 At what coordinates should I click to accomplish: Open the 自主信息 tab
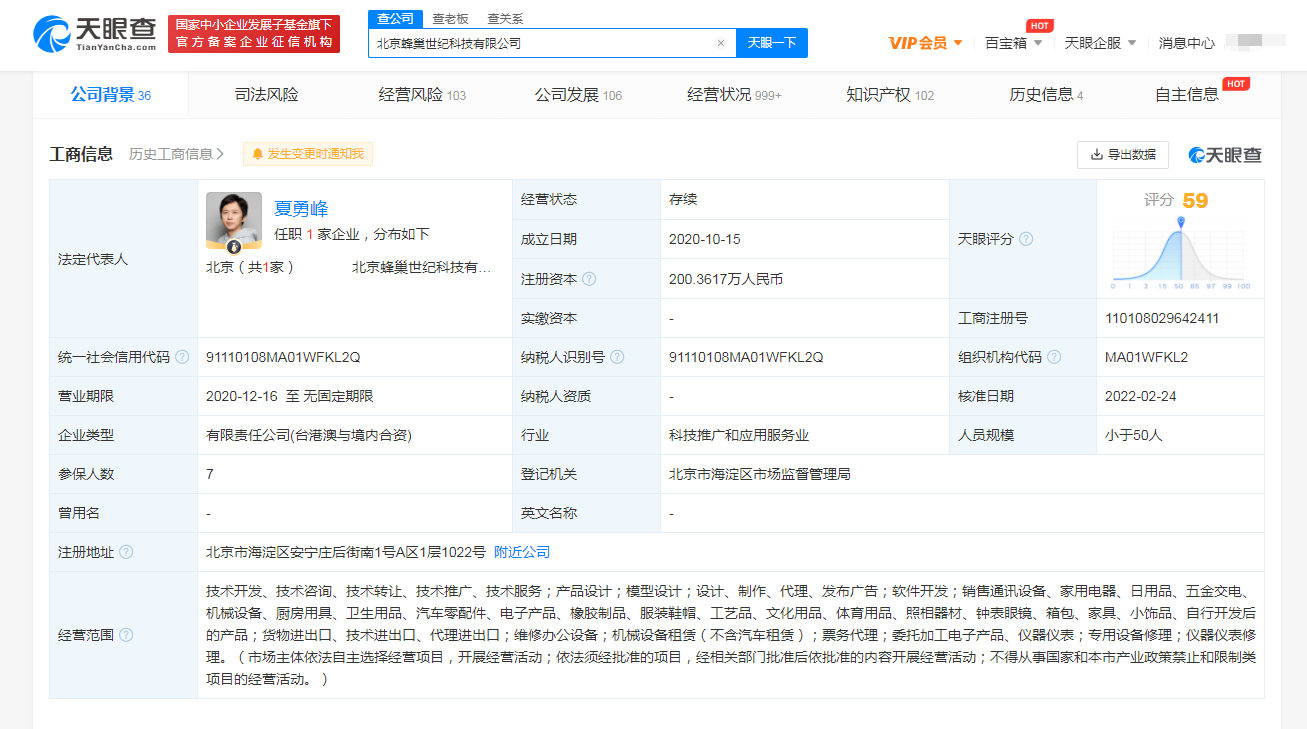click(1187, 95)
